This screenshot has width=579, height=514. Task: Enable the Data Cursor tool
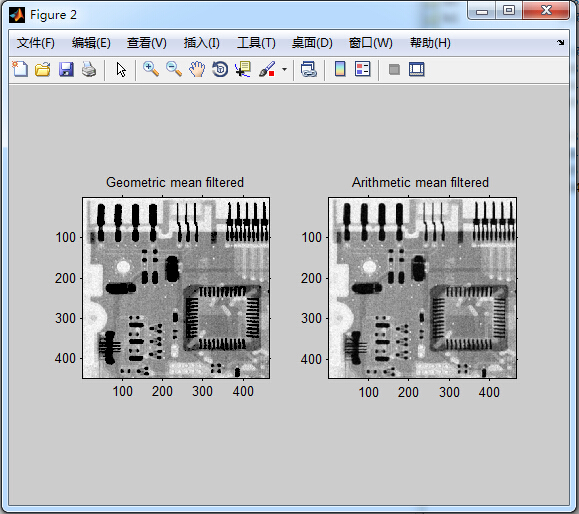click(243, 69)
